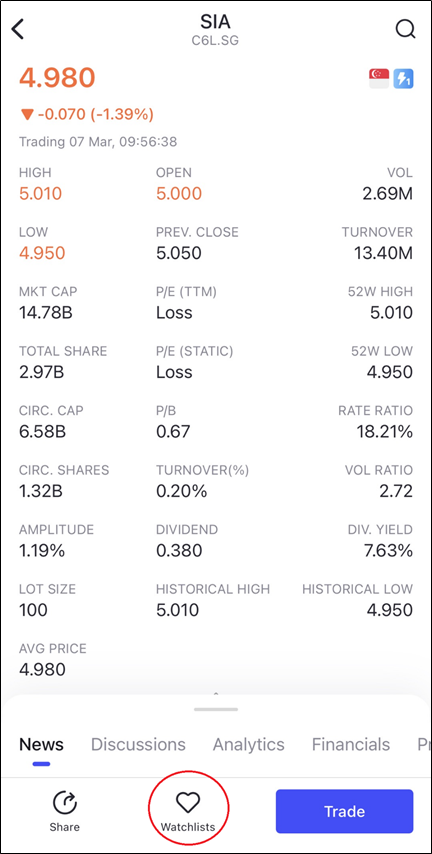The width and height of the screenshot is (432, 854).
Task: Open the Financials tab
Action: 351,745
